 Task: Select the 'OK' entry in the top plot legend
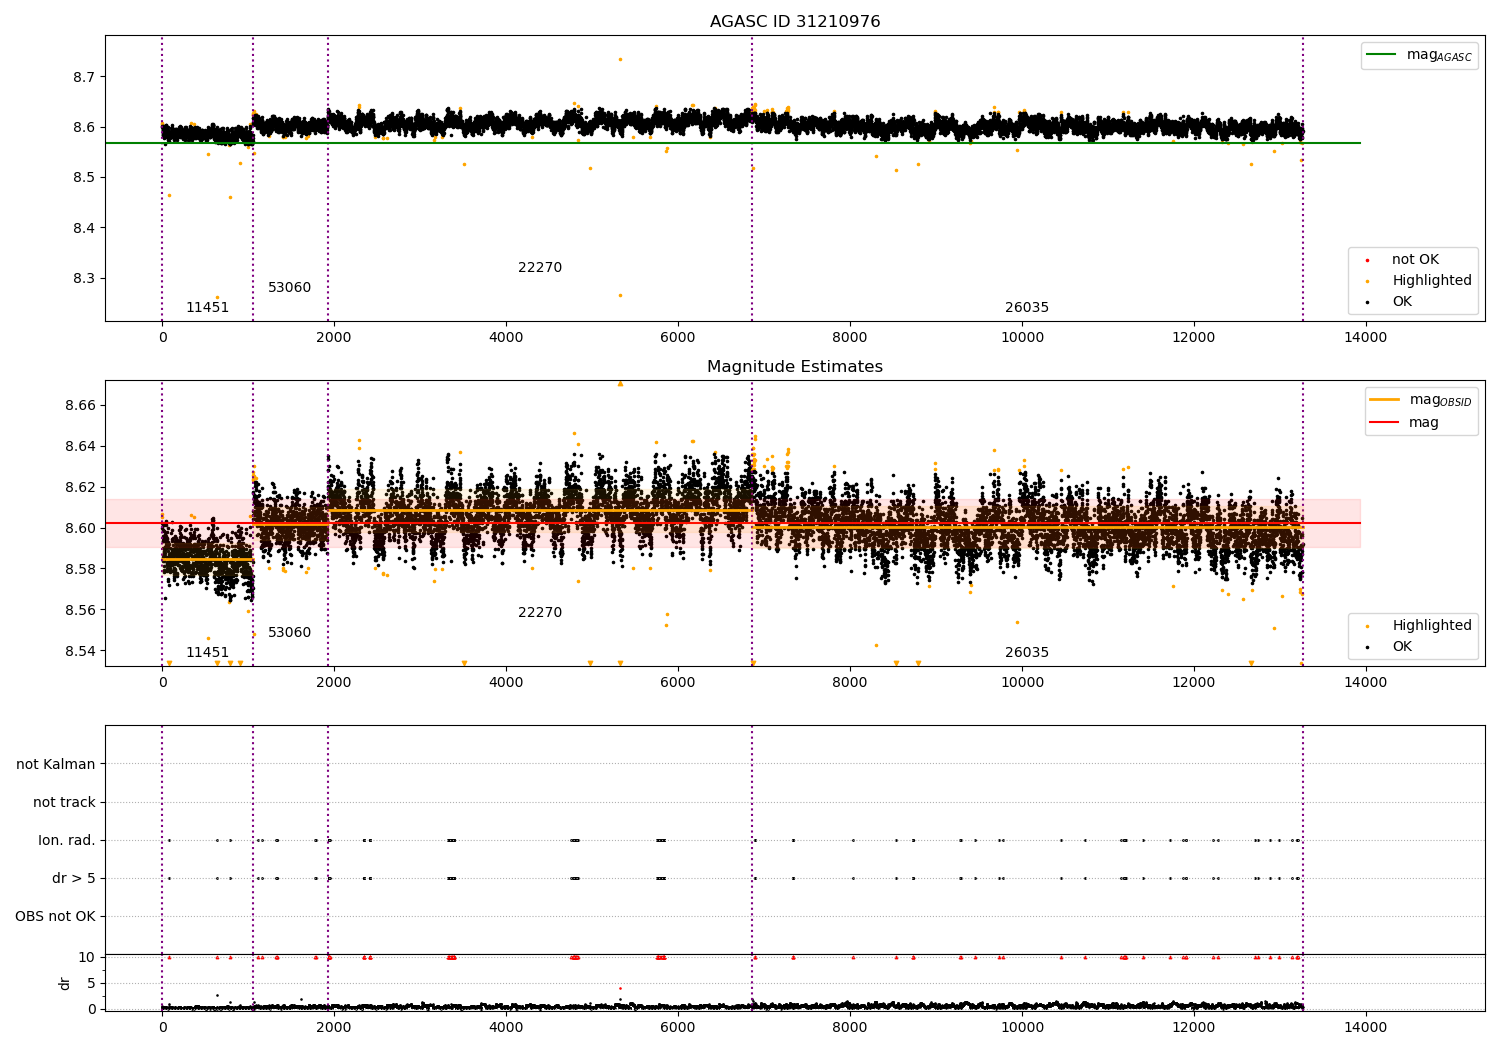[1402, 302]
